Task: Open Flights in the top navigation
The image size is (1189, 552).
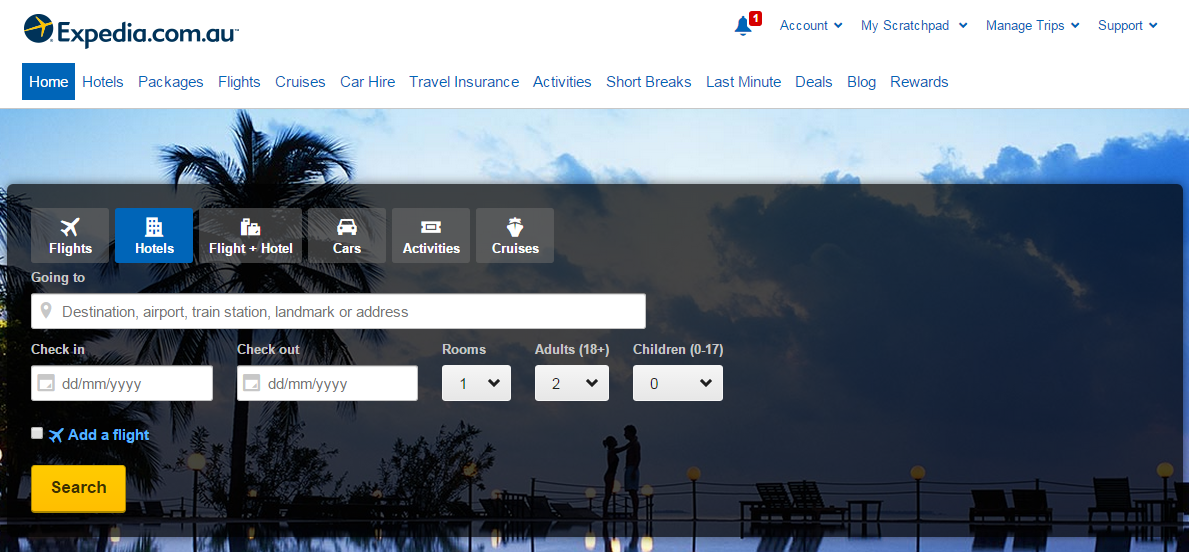Action: [239, 82]
